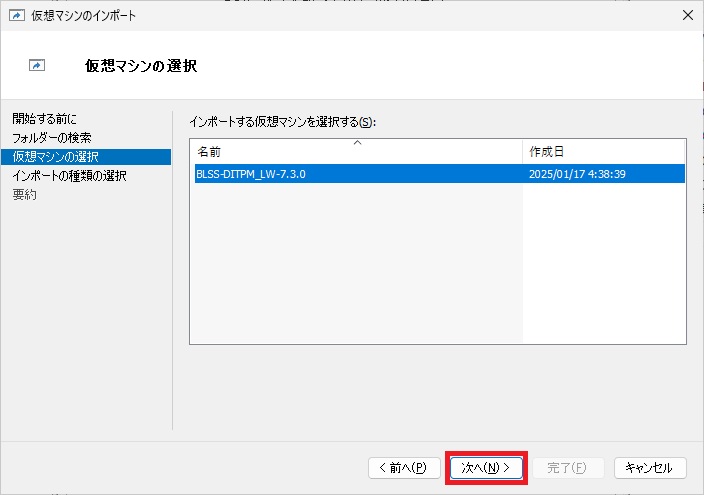This screenshot has height=495, width=704.
Task: Select the 仮想マシンの選択 wizard step
Action: point(86,157)
